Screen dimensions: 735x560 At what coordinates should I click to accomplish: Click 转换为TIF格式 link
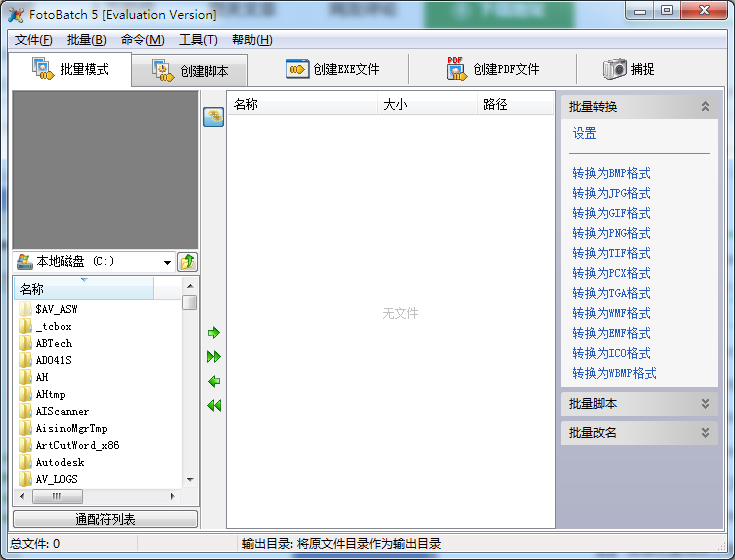(x=611, y=253)
